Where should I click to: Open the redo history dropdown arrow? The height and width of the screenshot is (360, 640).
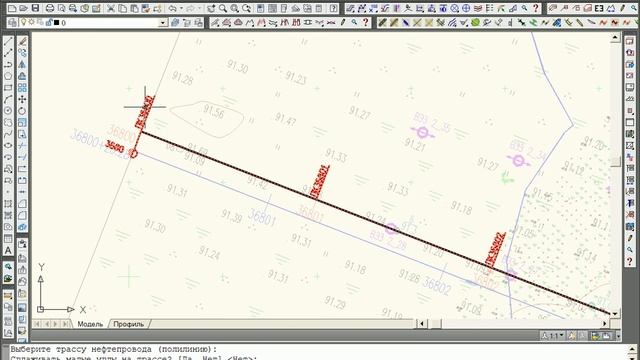point(200,8)
